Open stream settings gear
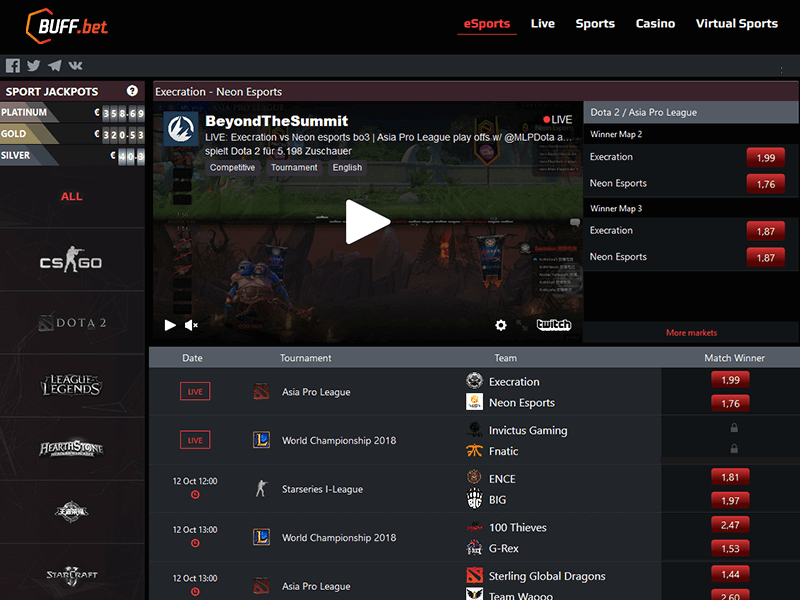 click(x=501, y=325)
